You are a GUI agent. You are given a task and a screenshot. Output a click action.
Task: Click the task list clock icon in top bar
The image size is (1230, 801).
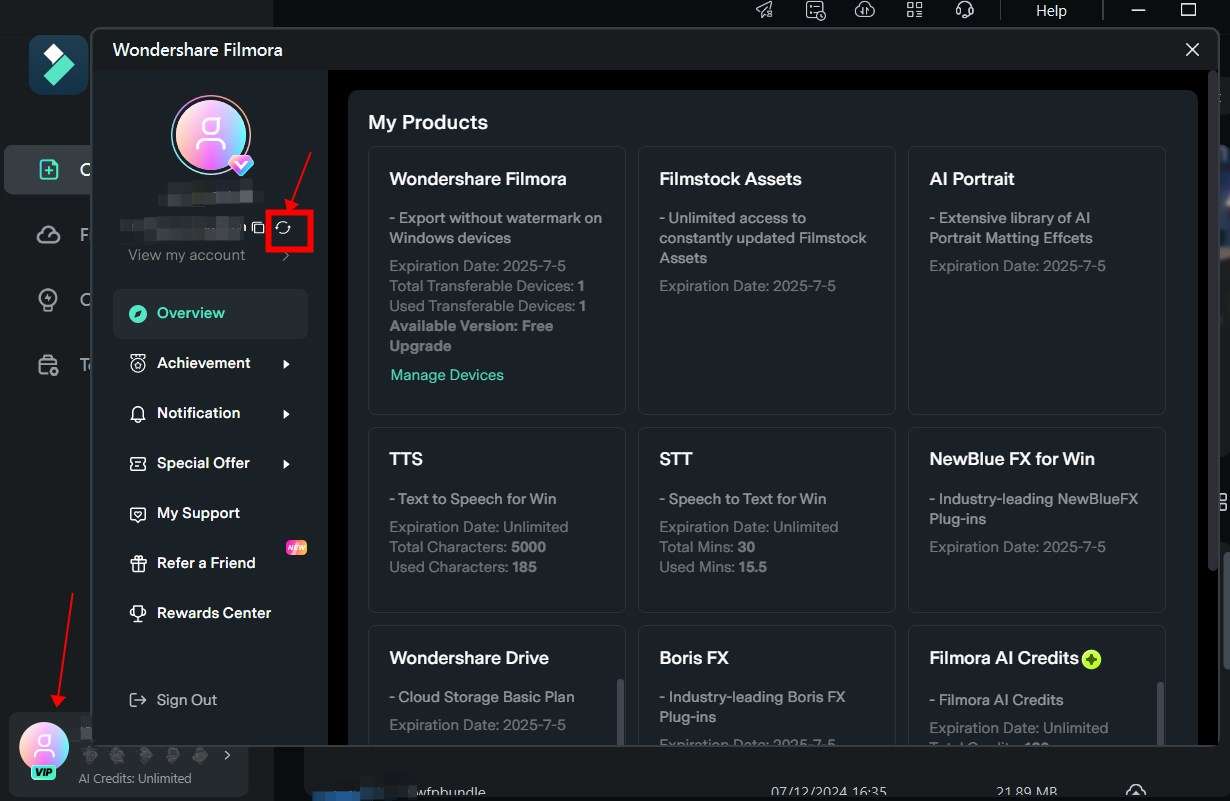pyautogui.click(x=815, y=10)
